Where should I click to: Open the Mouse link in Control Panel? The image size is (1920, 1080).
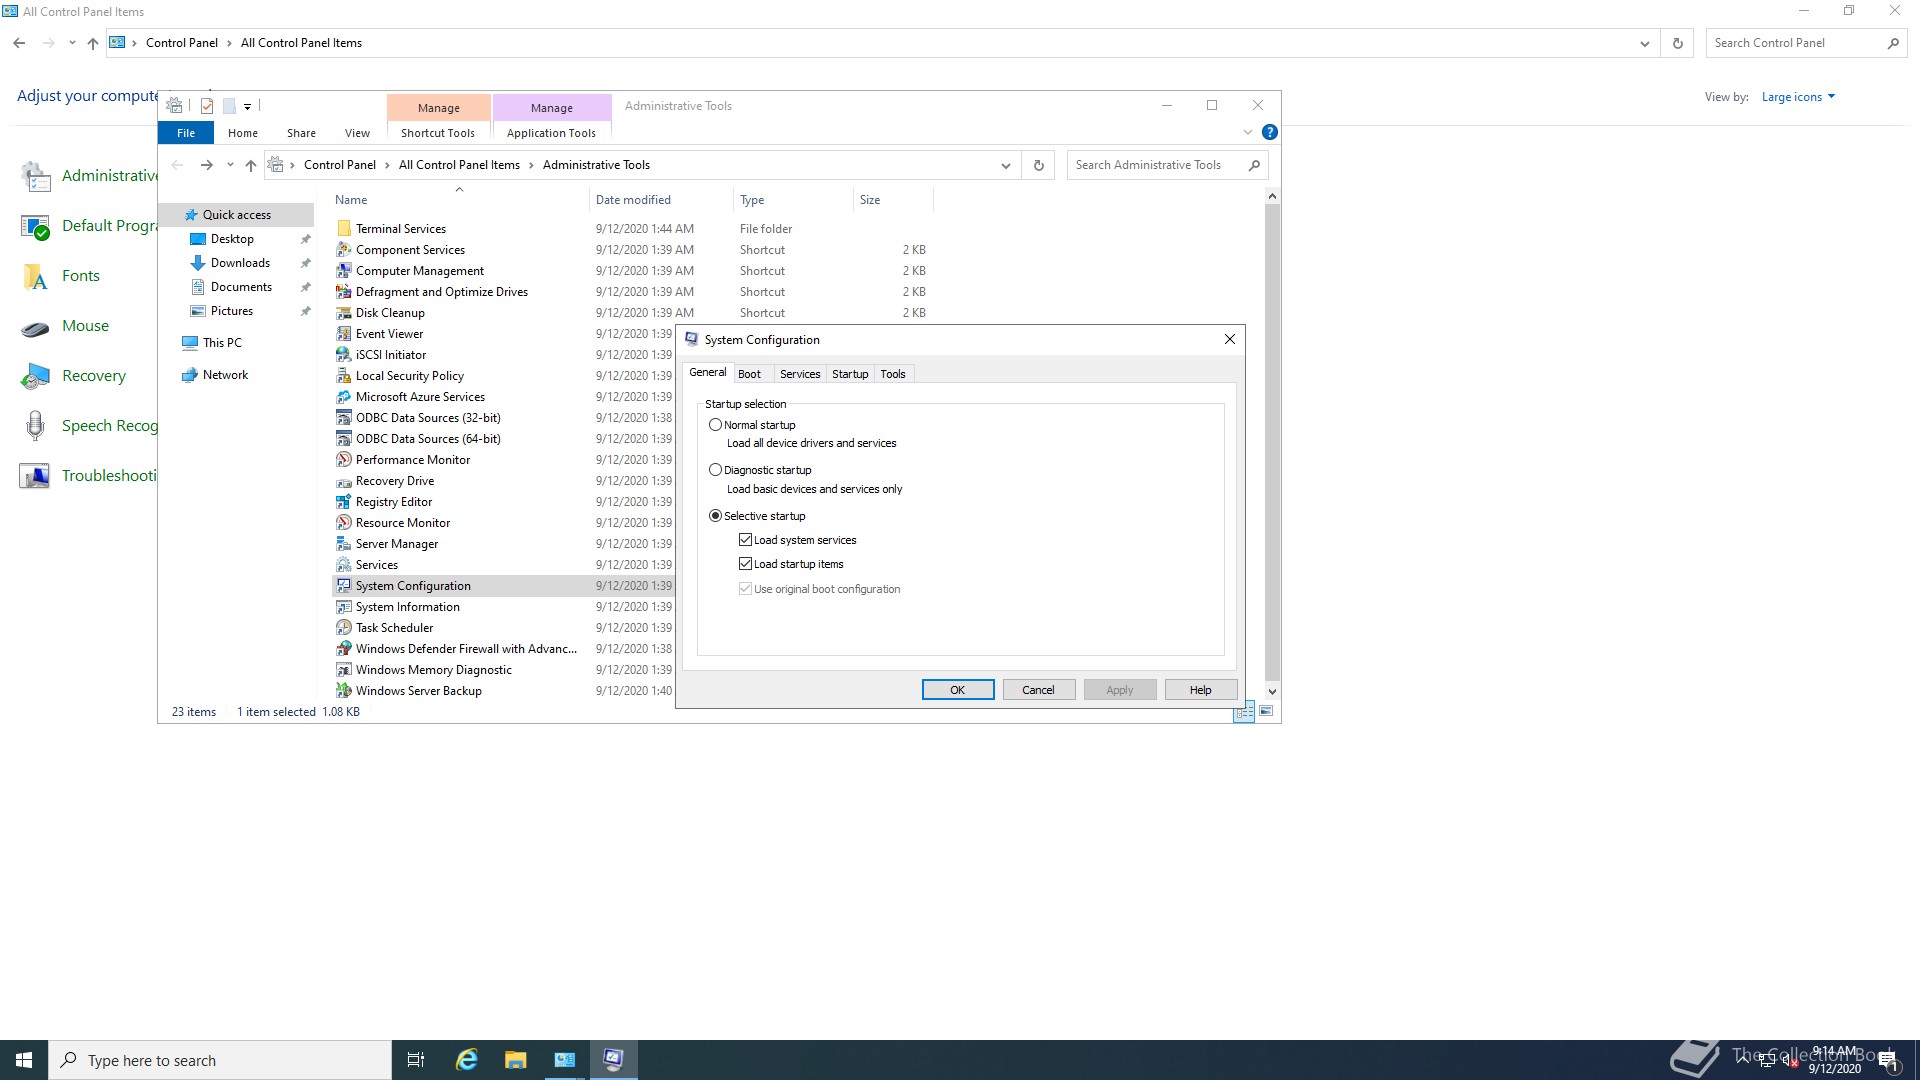pos(85,326)
